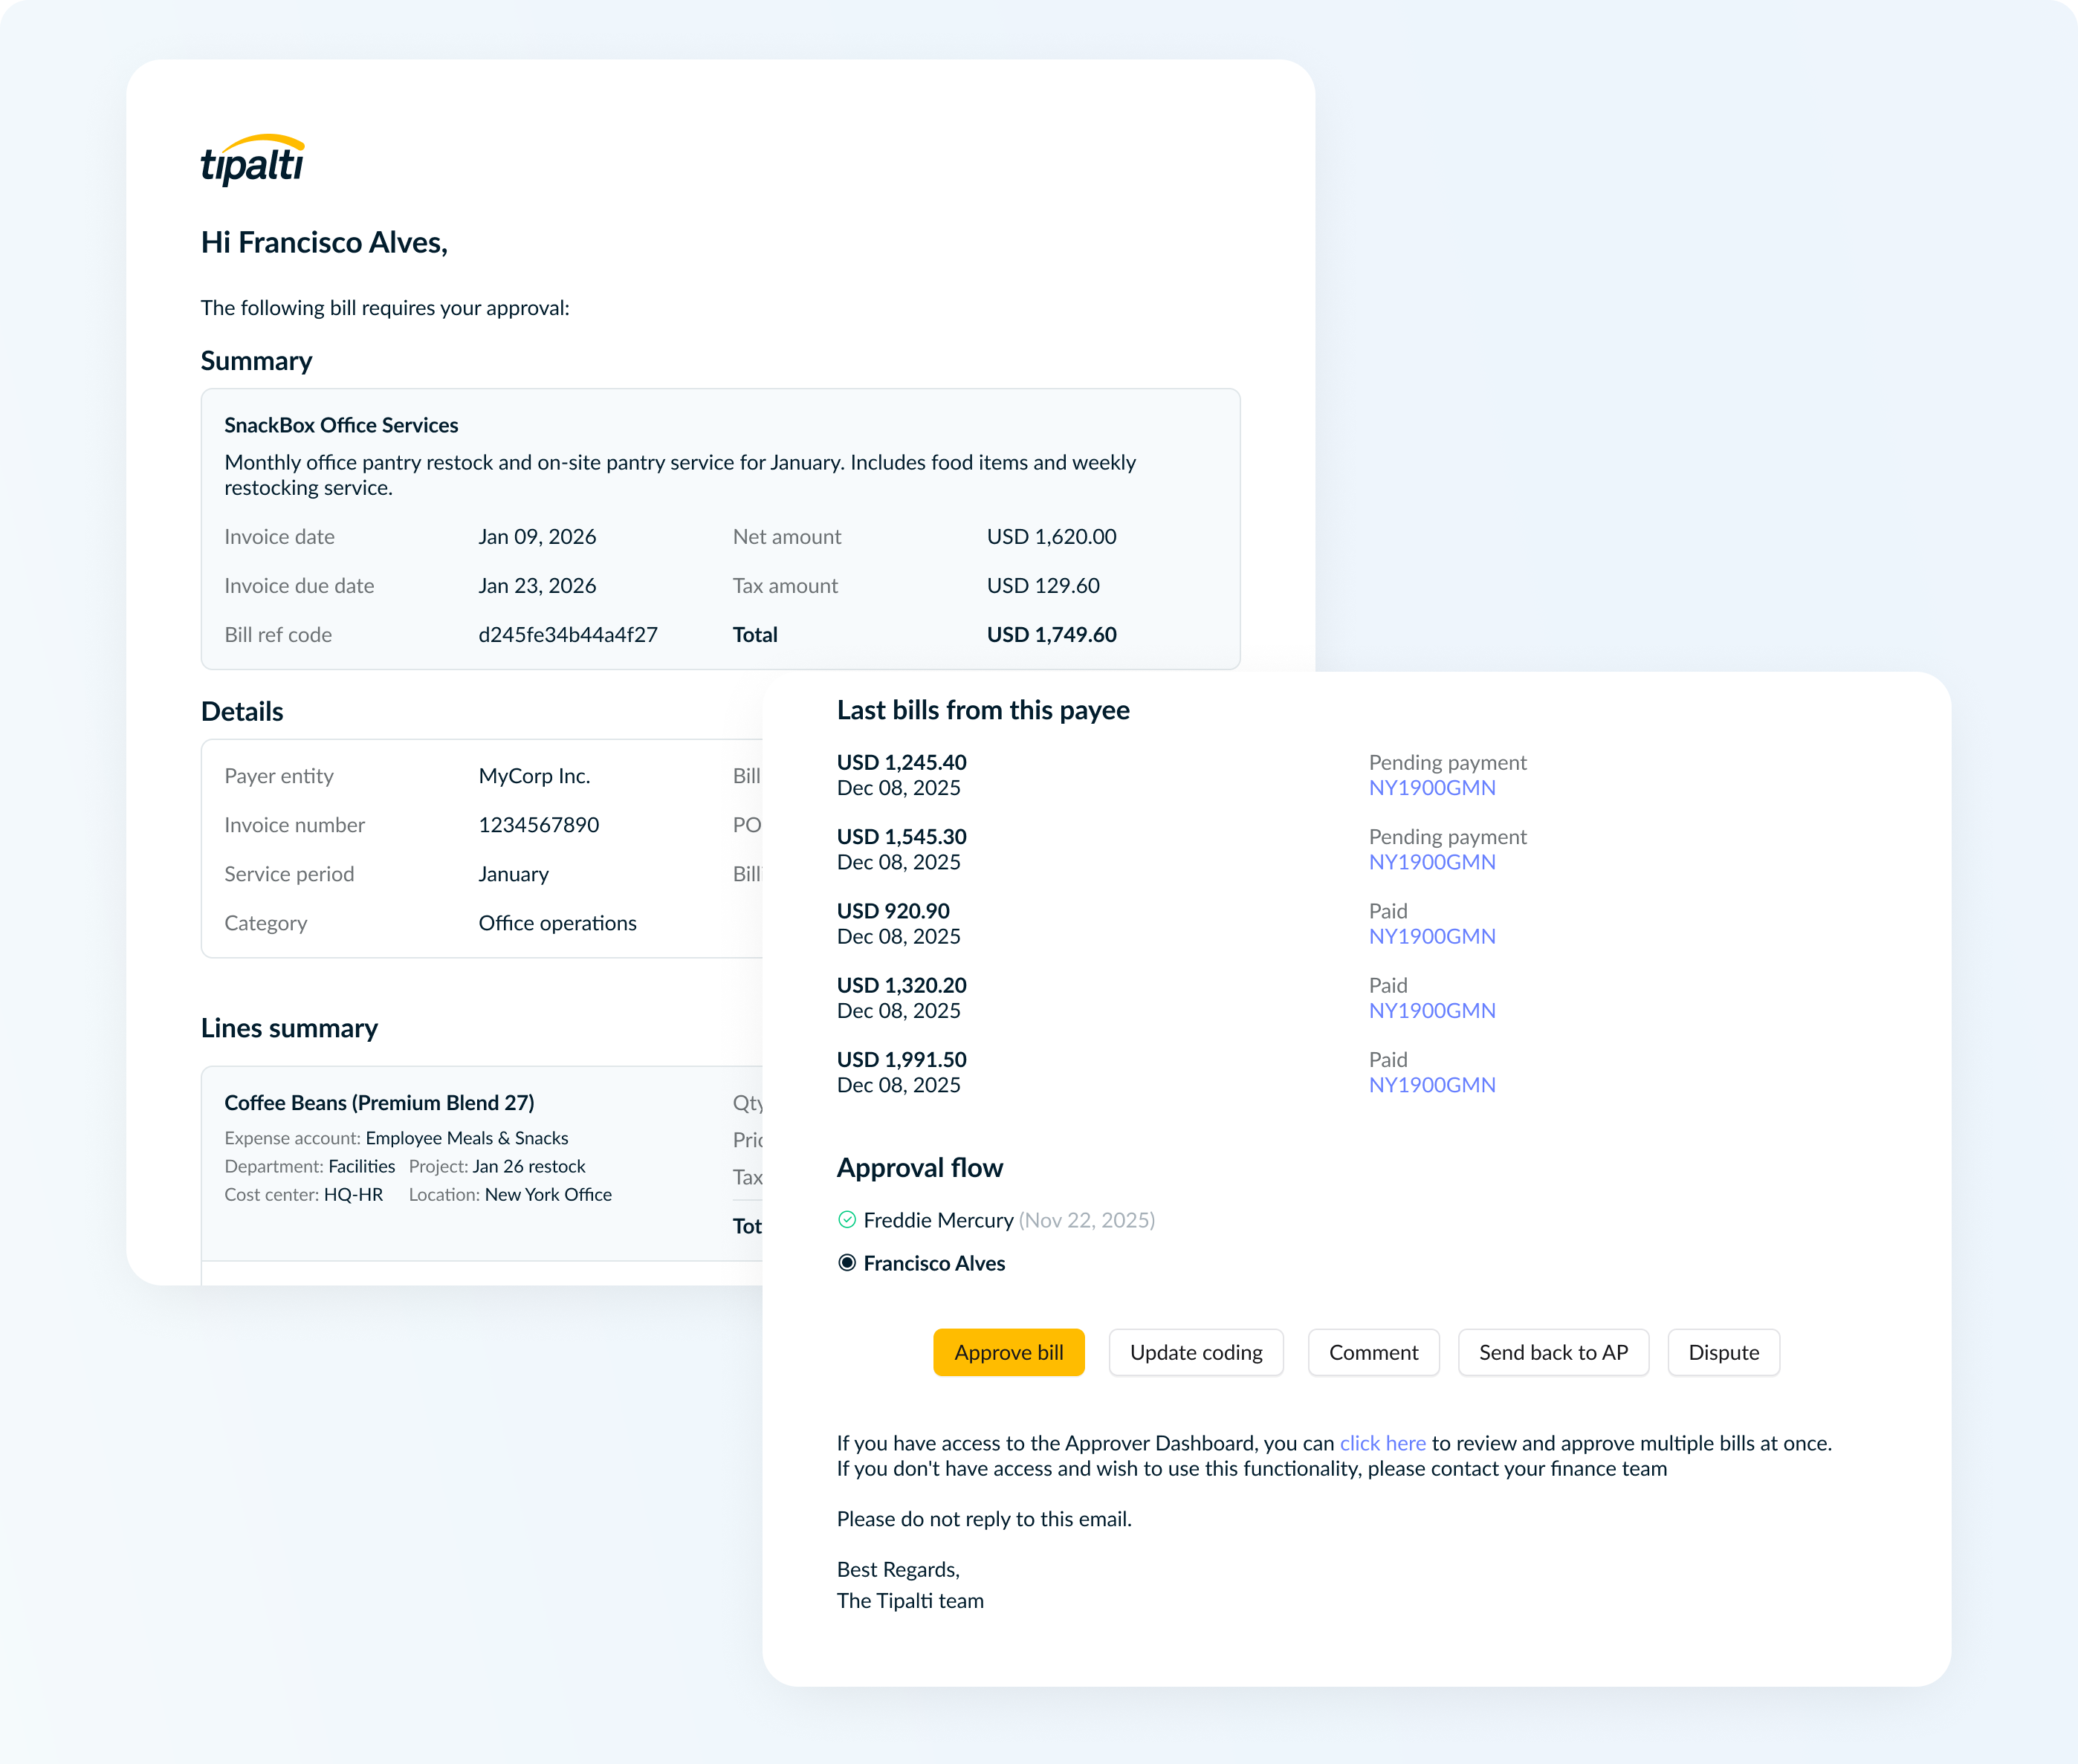Open the Update coding action
Screen dimensions: 2078x1764
1196,1352
